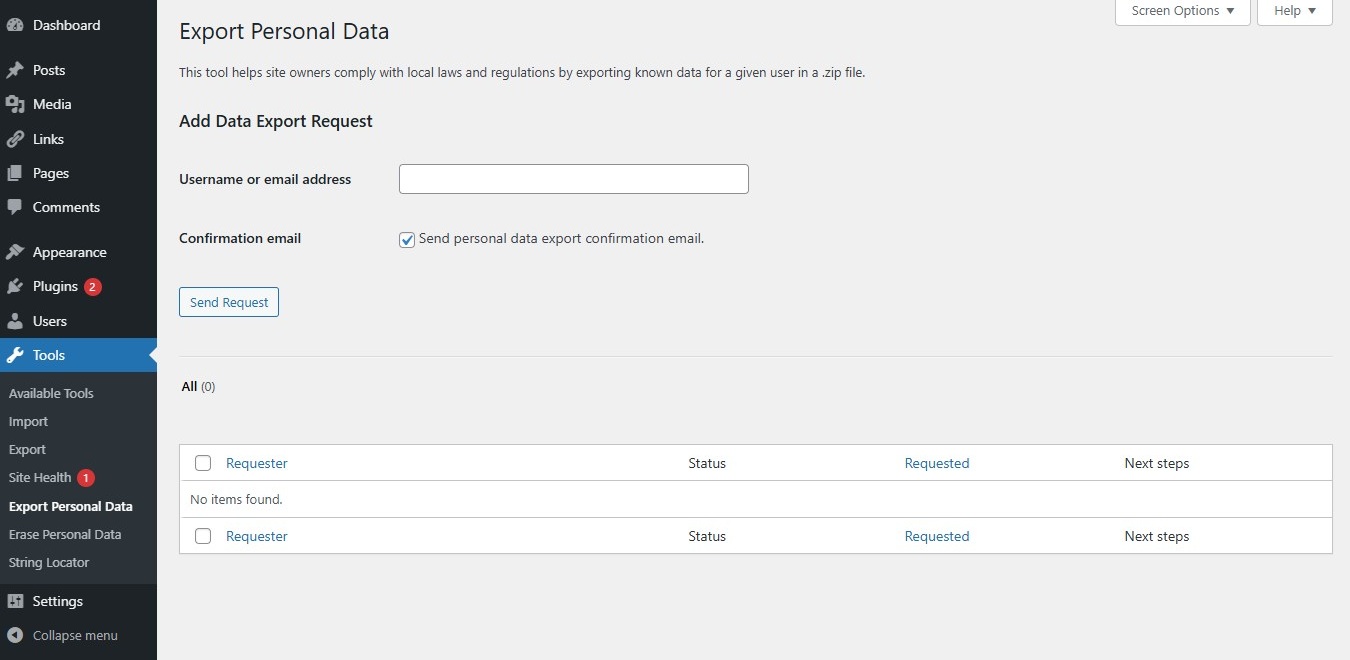Click the Plugins plug icon

(x=15, y=286)
